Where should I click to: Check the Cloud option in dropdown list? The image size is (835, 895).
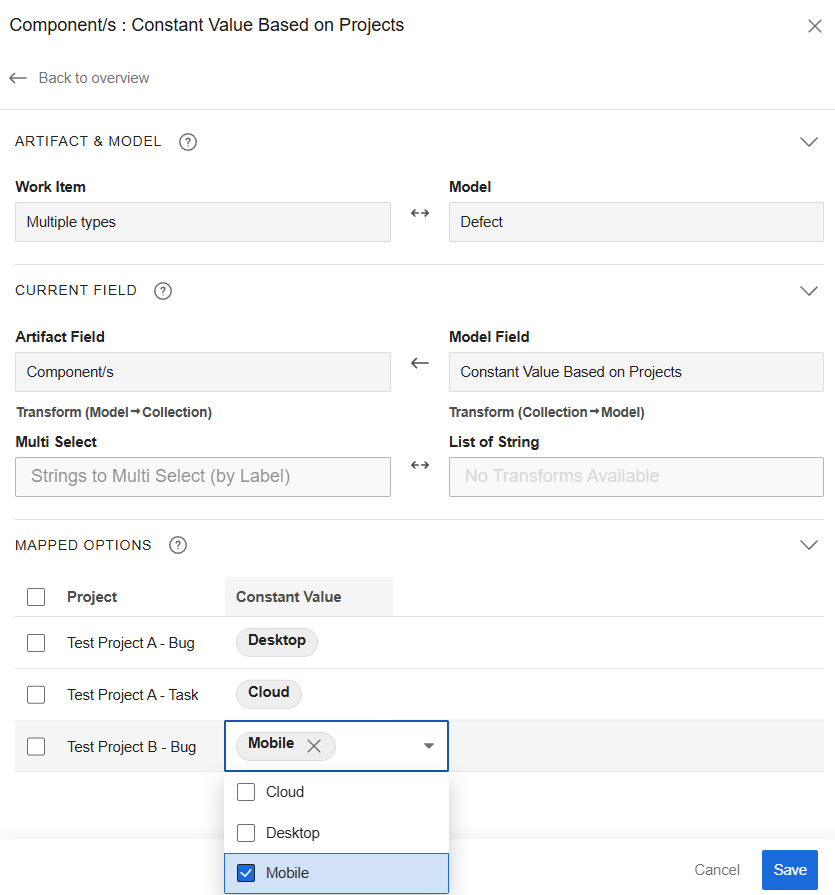[x=246, y=792]
